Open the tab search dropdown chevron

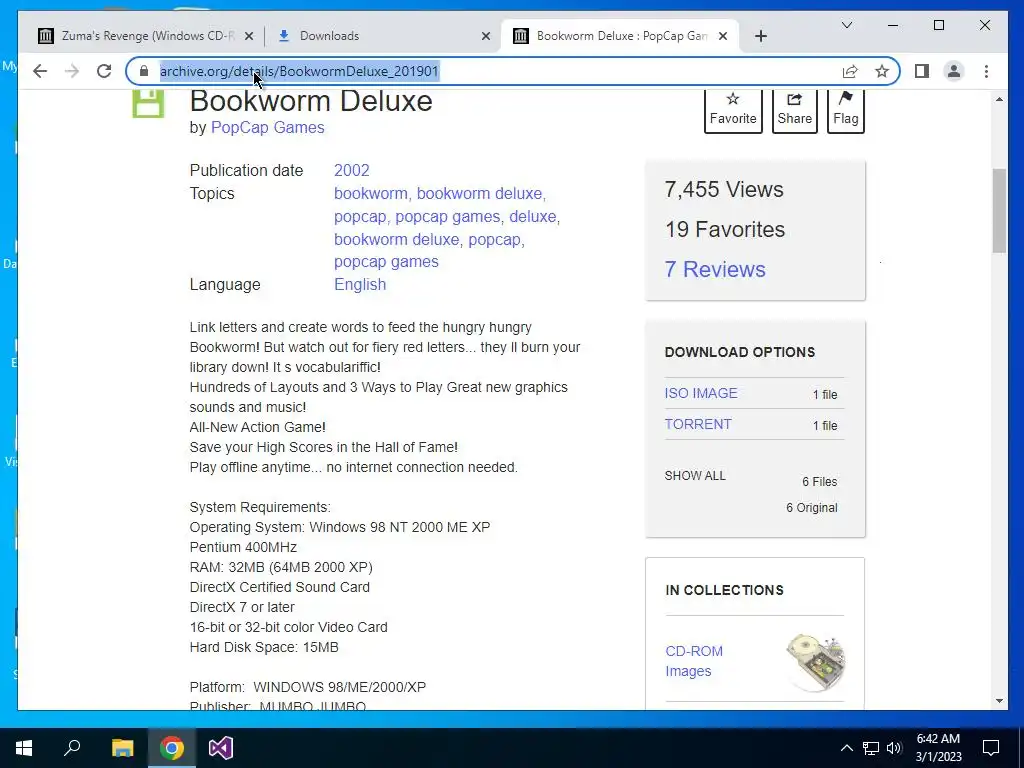point(847,25)
